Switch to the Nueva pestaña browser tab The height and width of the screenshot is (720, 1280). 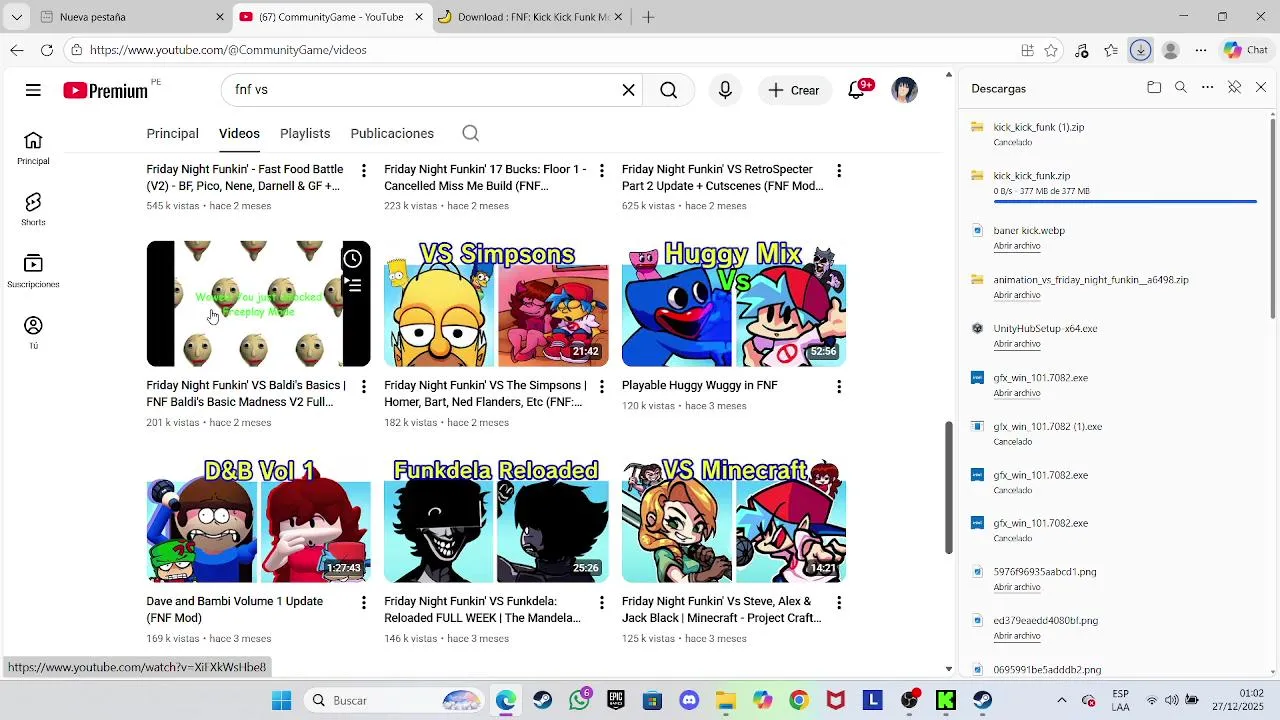(132, 17)
